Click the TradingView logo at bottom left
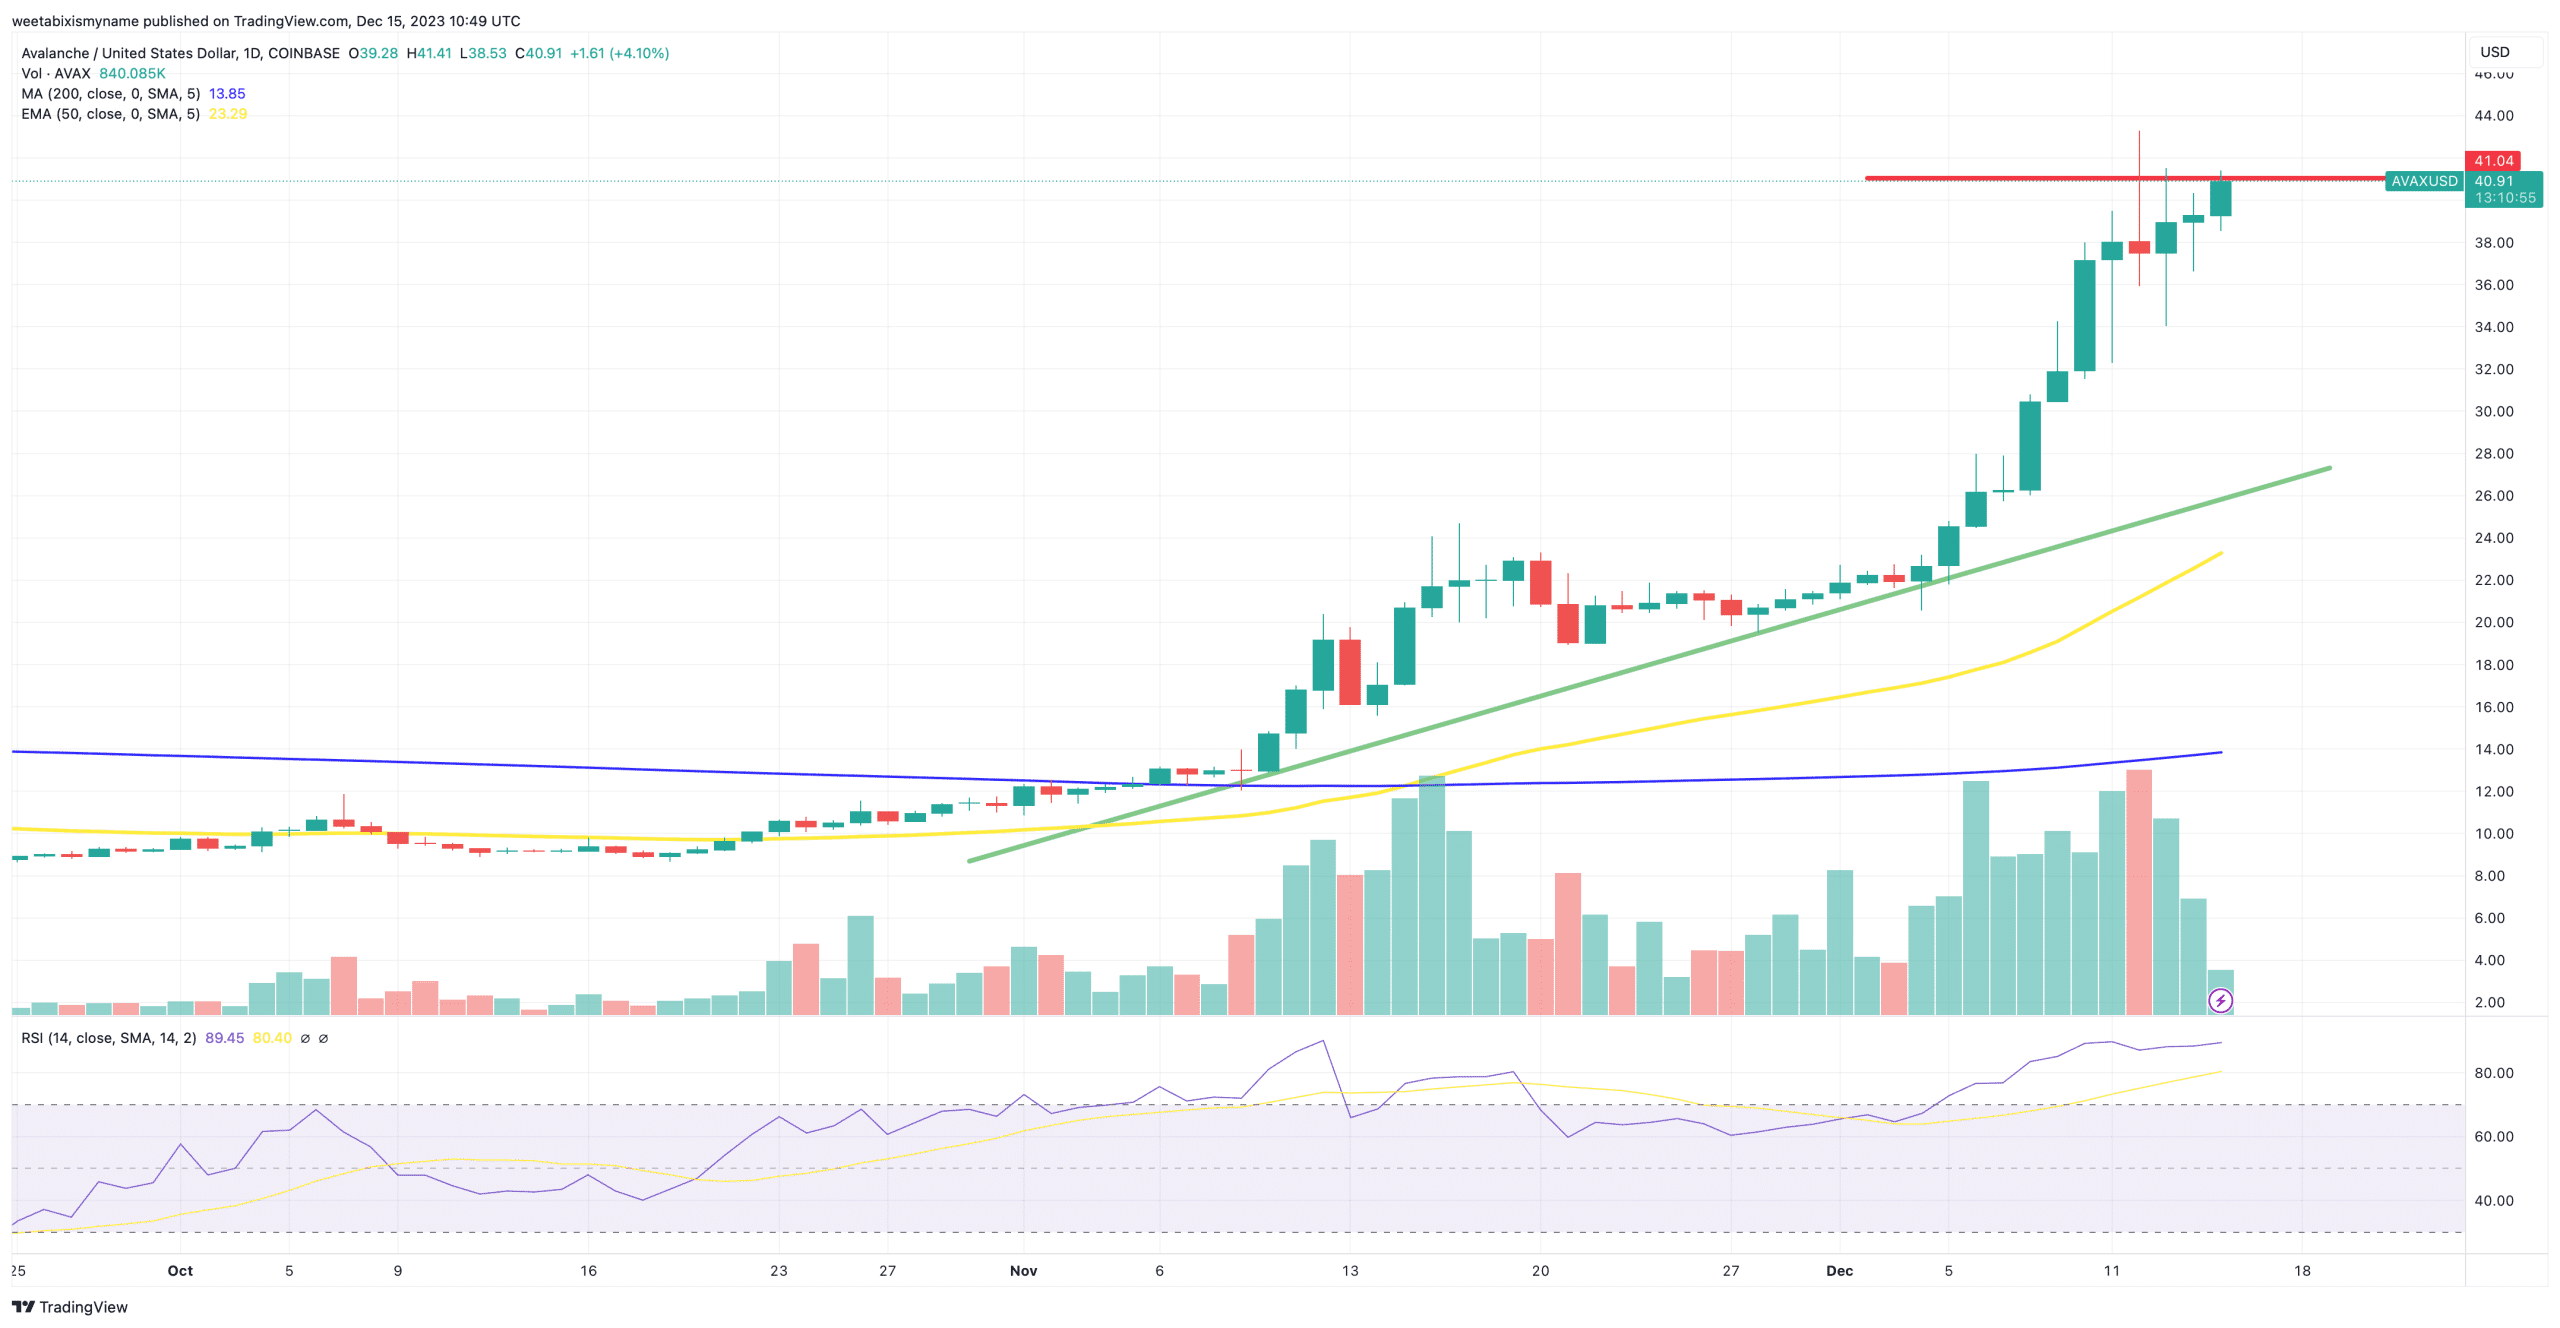 [23, 1307]
